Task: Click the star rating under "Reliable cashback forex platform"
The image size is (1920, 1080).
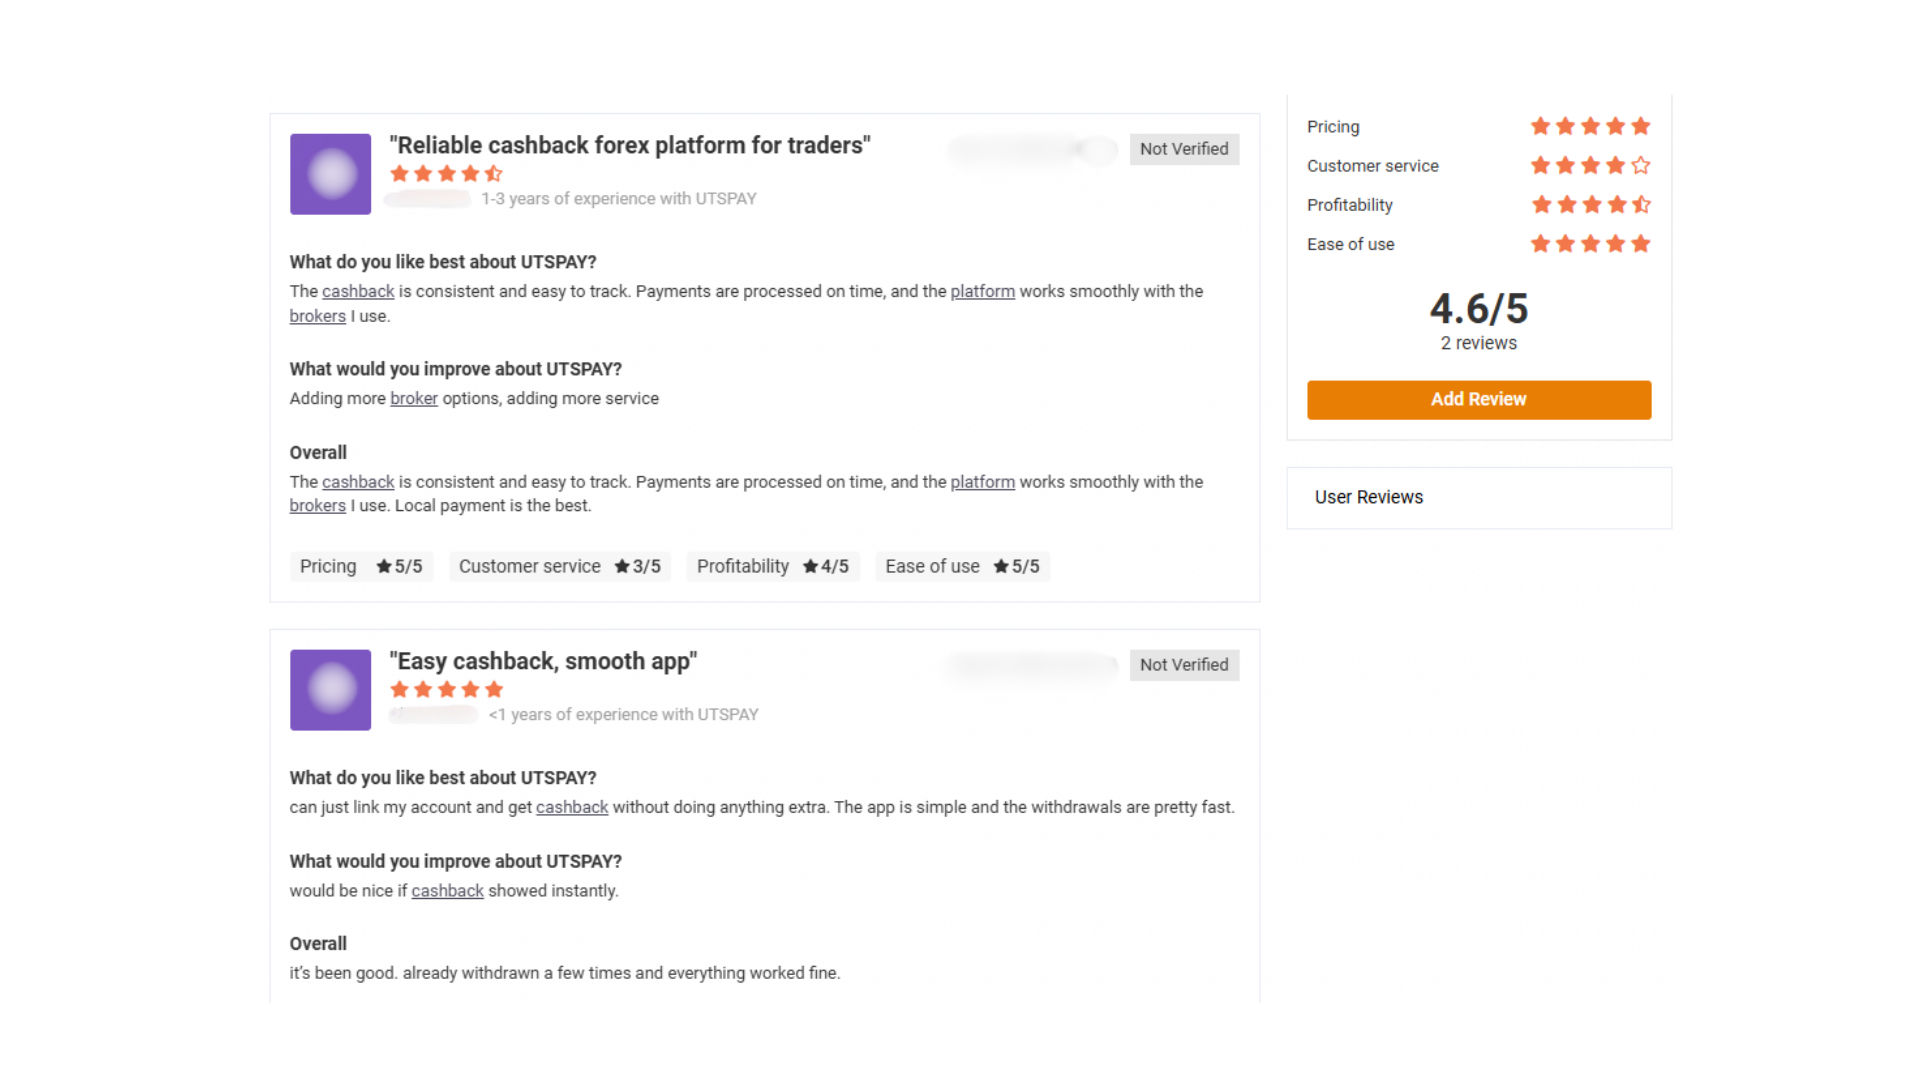Action: (x=446, y=174)
